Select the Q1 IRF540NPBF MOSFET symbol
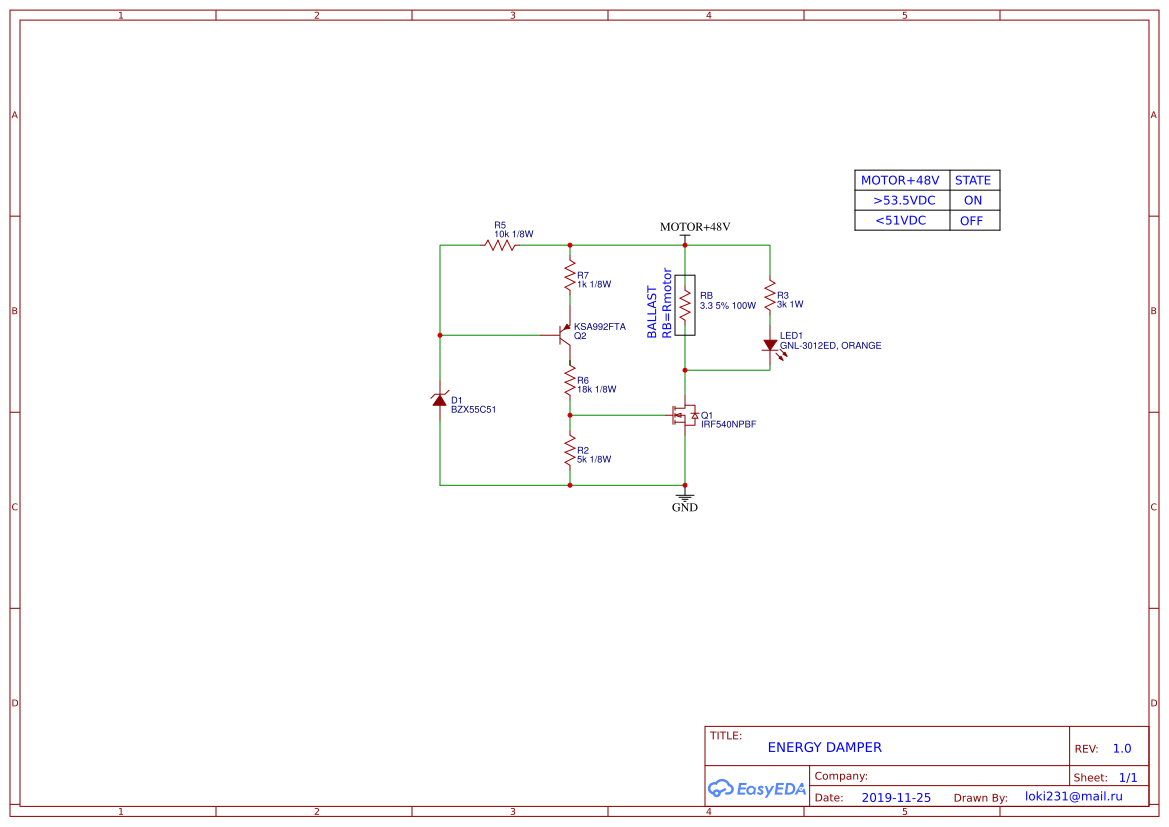Screen dimensions: 1169x827 pos(685,415)
